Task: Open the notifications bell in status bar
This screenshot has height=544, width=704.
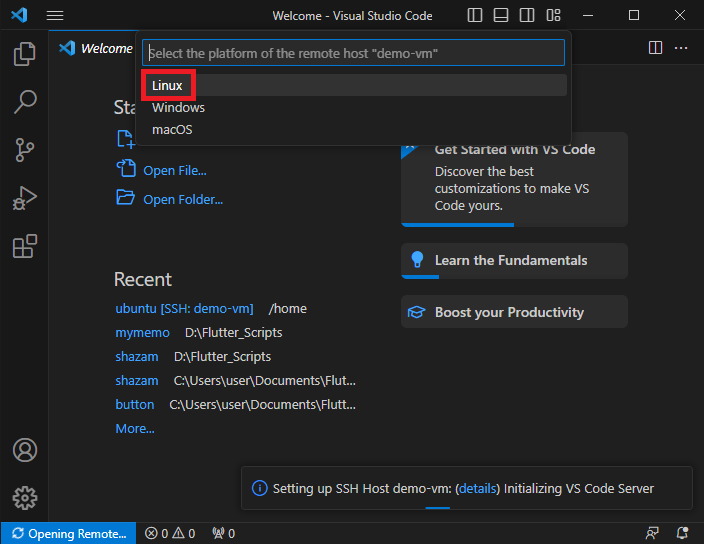Action: (682, 533)
